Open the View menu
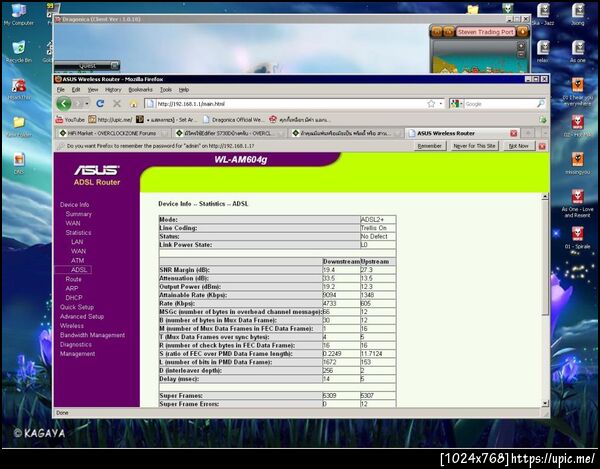The height and width of the screenshot is (469, 600). click(93, 90)
